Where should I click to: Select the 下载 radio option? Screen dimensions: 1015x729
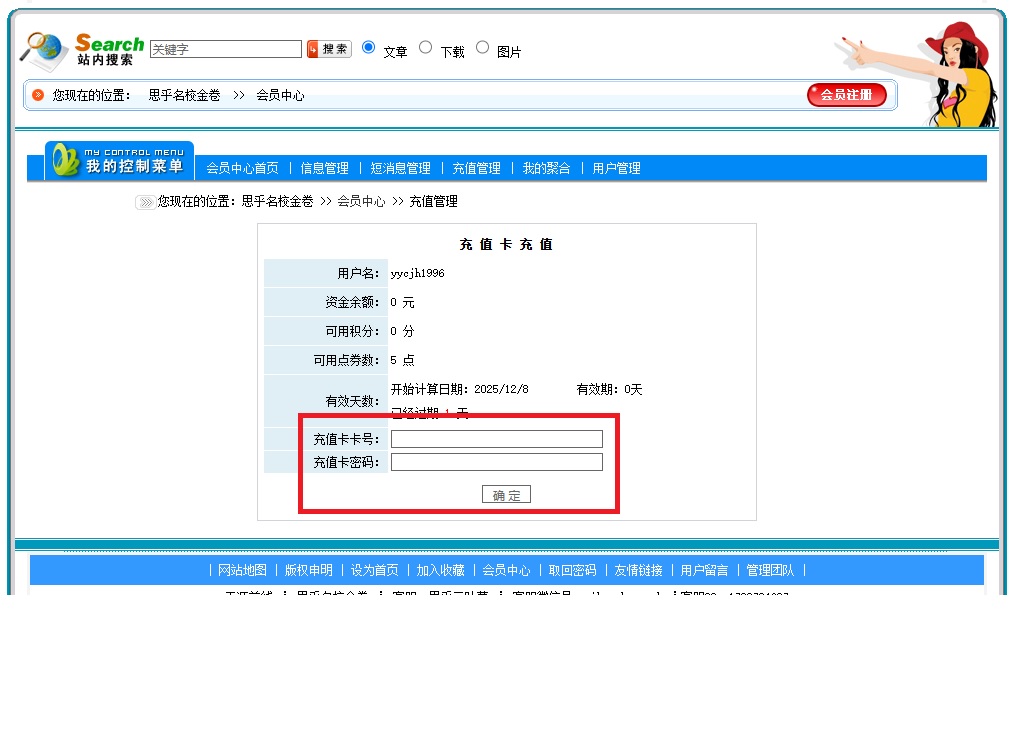(x=425, y=47)
